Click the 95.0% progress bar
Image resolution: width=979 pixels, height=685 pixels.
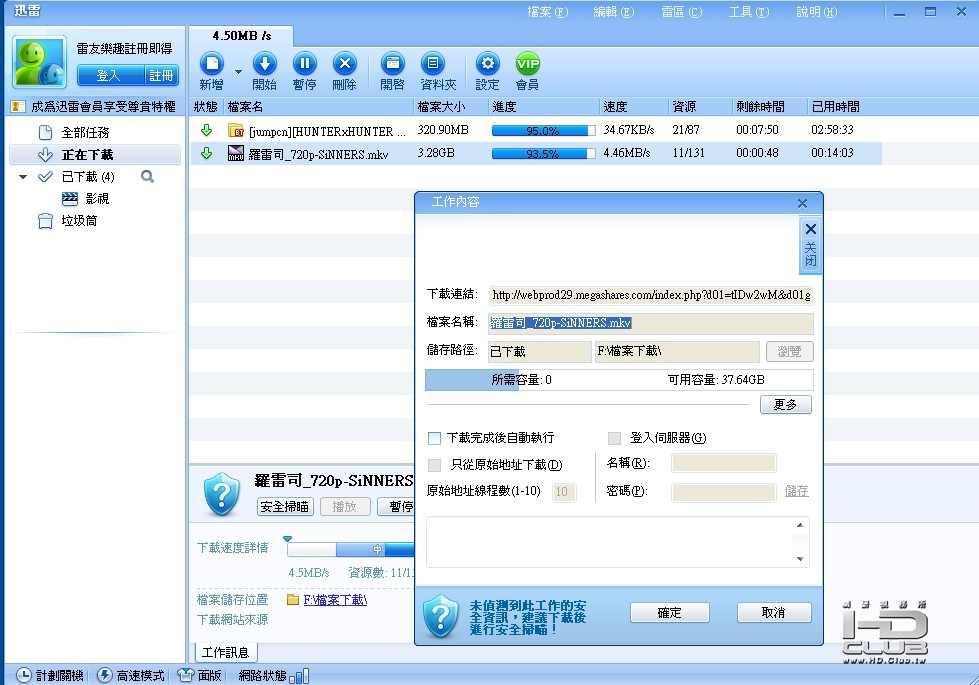543,131
